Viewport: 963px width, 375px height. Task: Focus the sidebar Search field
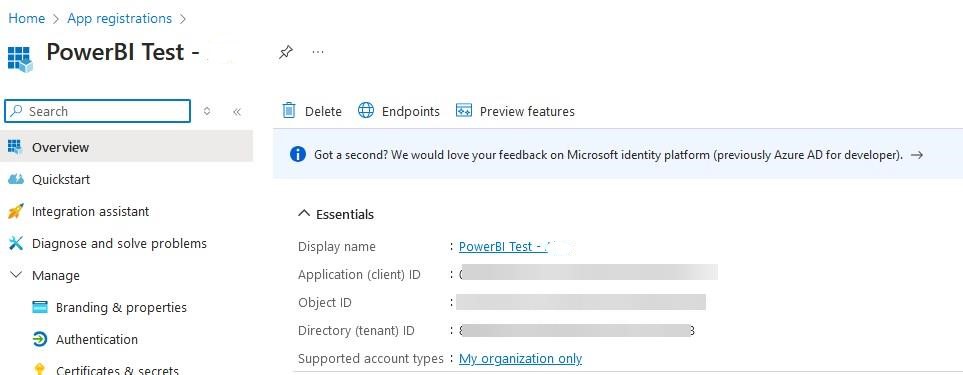click(98, 111)
